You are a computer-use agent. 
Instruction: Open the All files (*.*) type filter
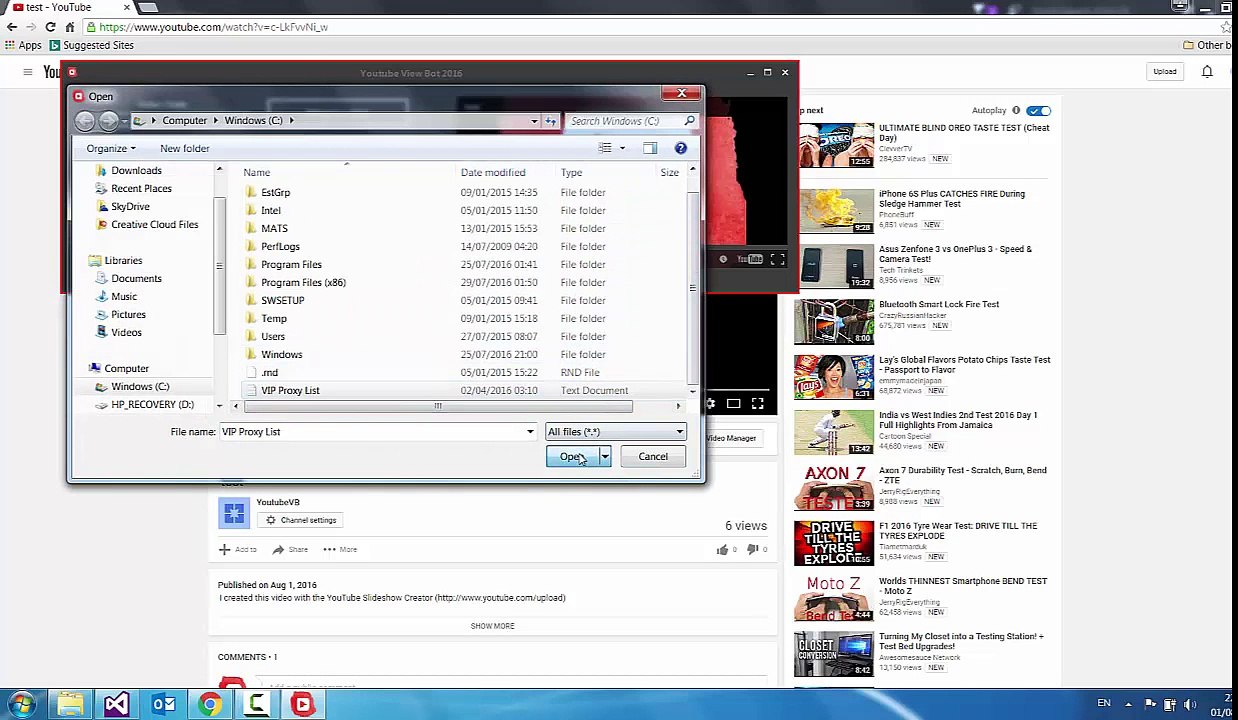point(615,432)
